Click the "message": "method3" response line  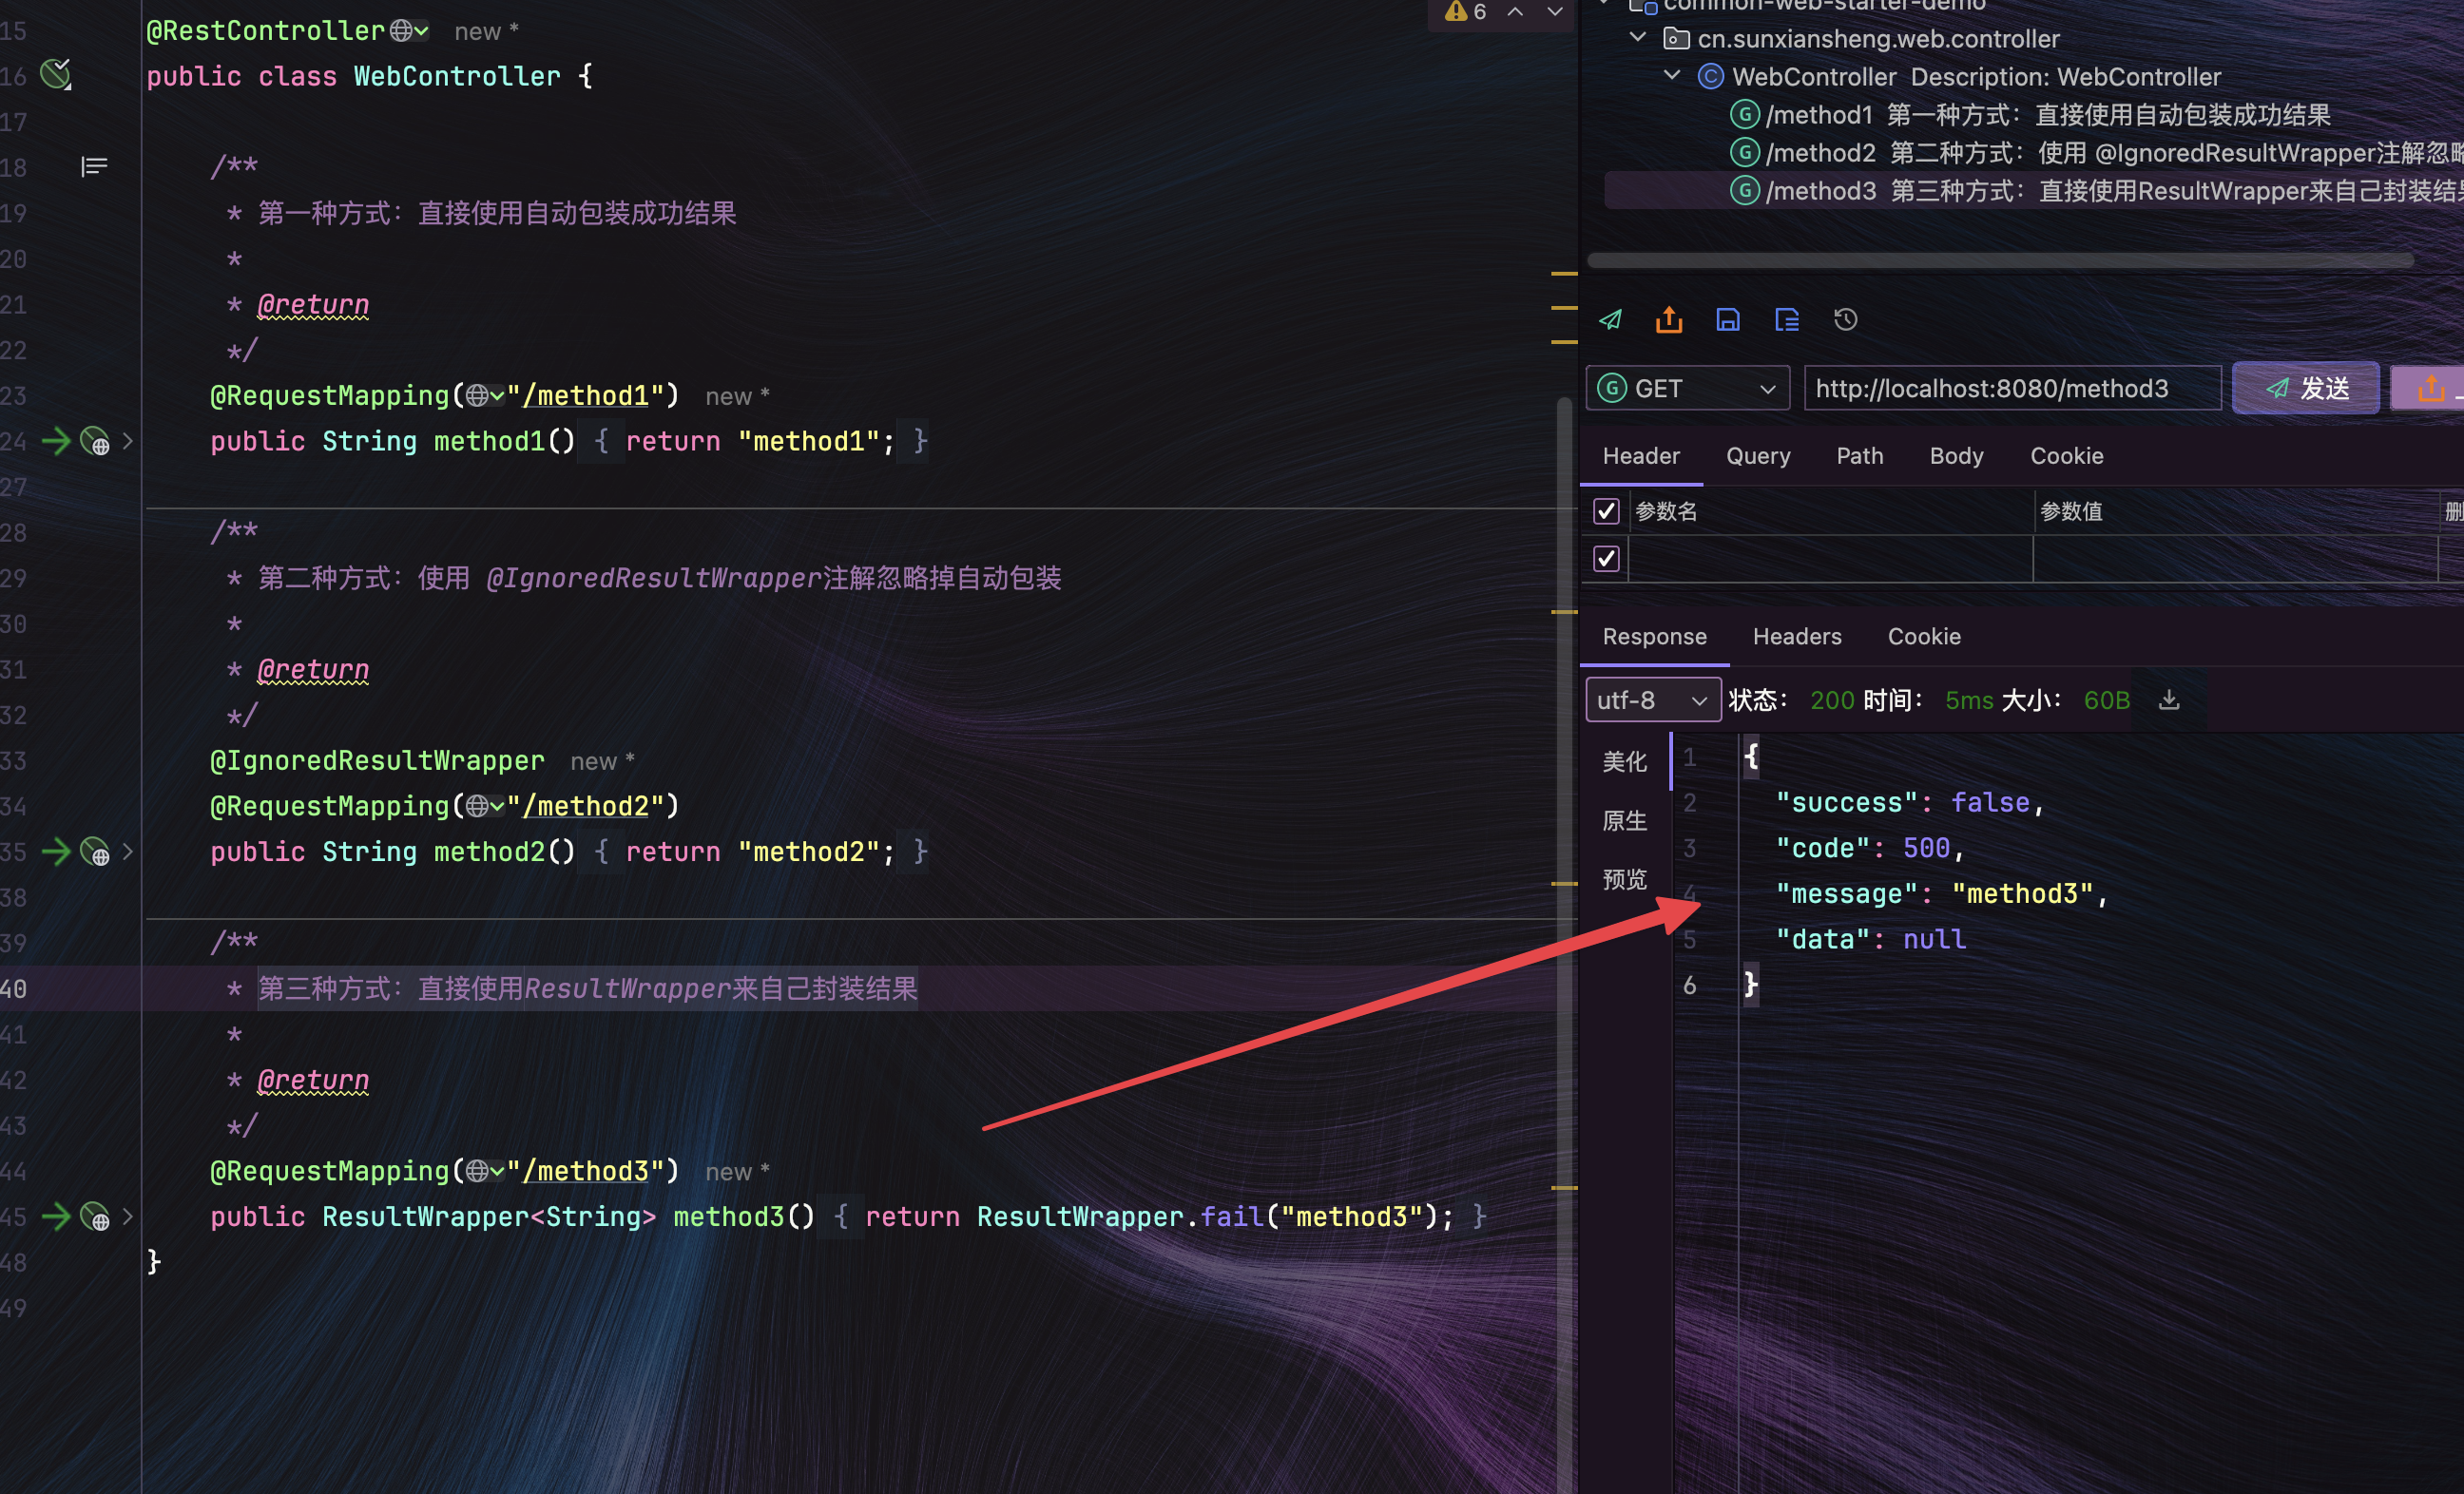point(1941,893)
